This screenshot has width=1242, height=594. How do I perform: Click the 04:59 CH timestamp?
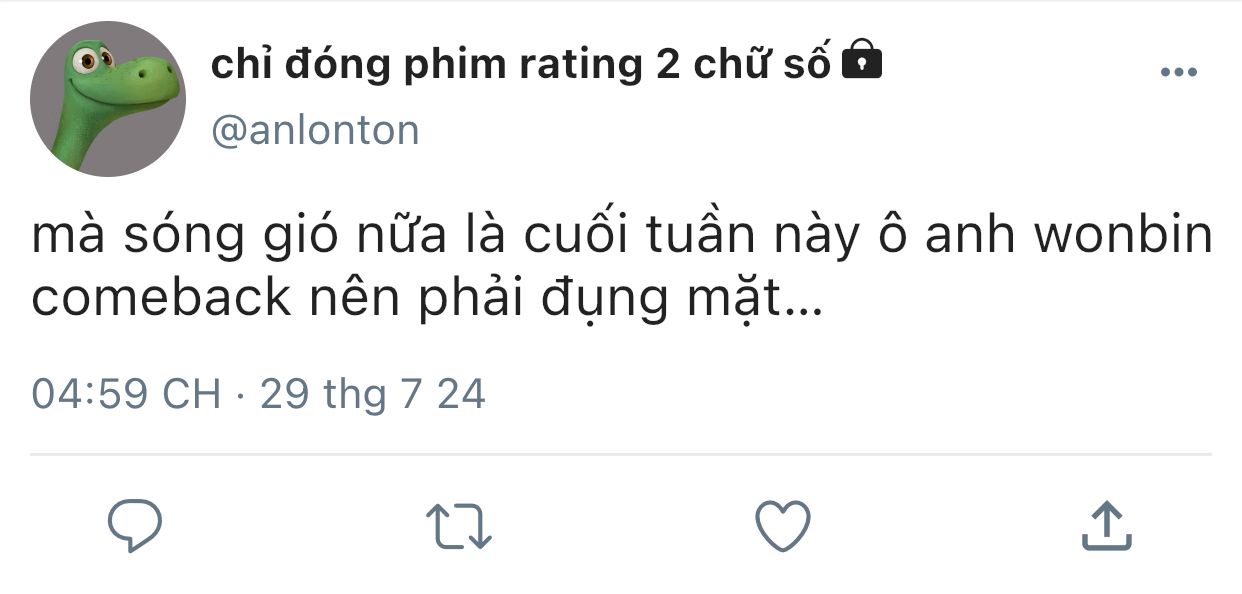click(126, 394)
